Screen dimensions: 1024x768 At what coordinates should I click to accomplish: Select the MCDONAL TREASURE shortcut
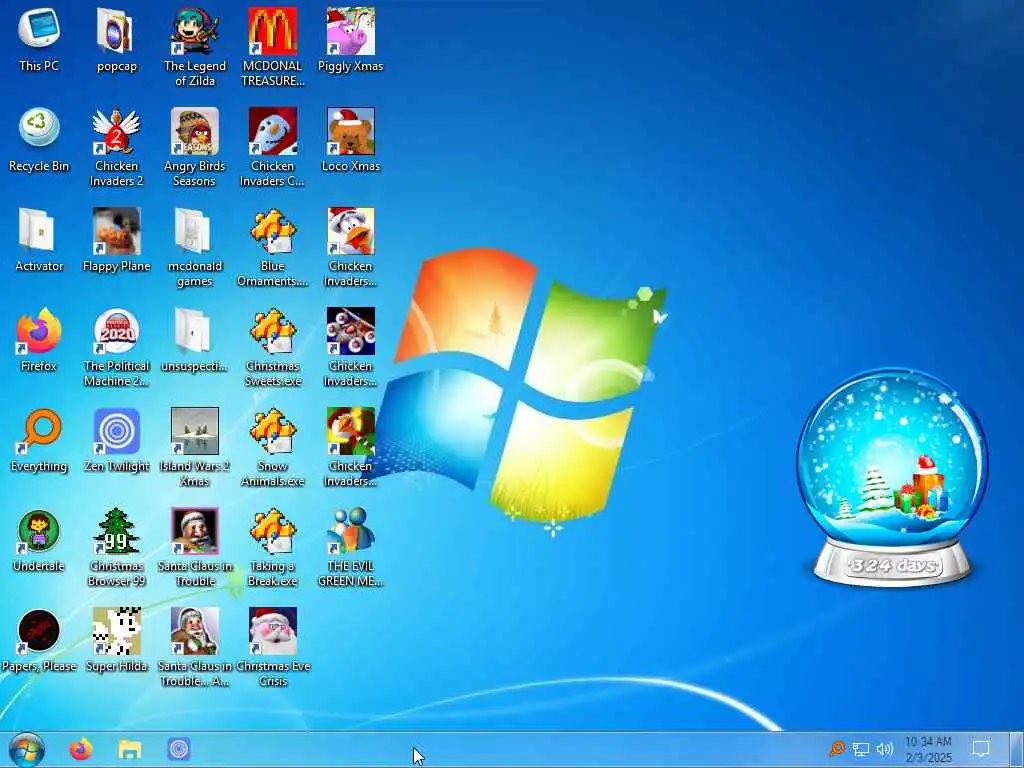coord(273,47)
